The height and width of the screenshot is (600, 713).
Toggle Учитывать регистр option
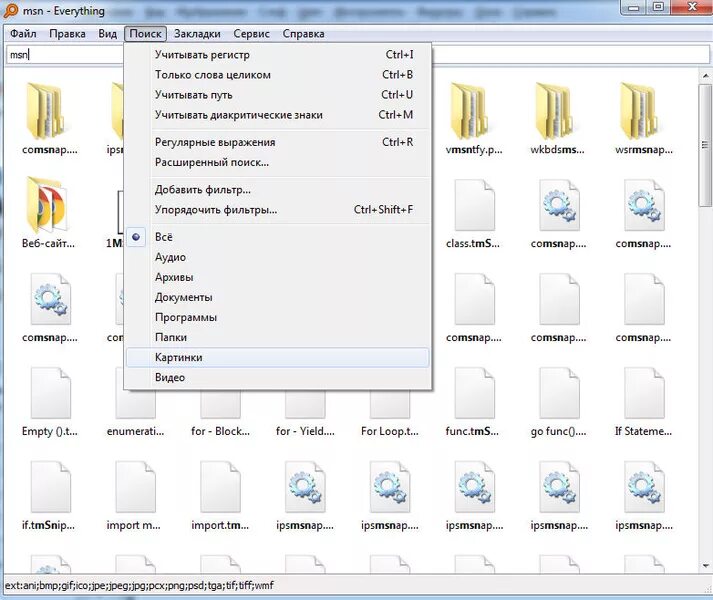[278, 55]
